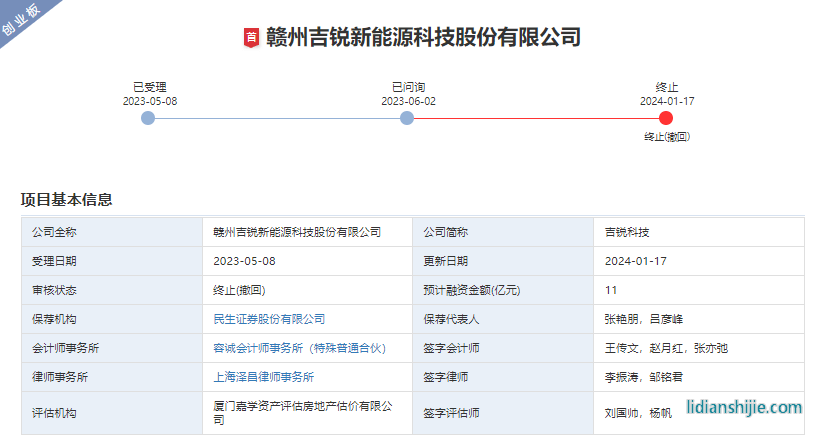Click the 评估机构 value cell
826x440 pixels.
pos(303,413)
